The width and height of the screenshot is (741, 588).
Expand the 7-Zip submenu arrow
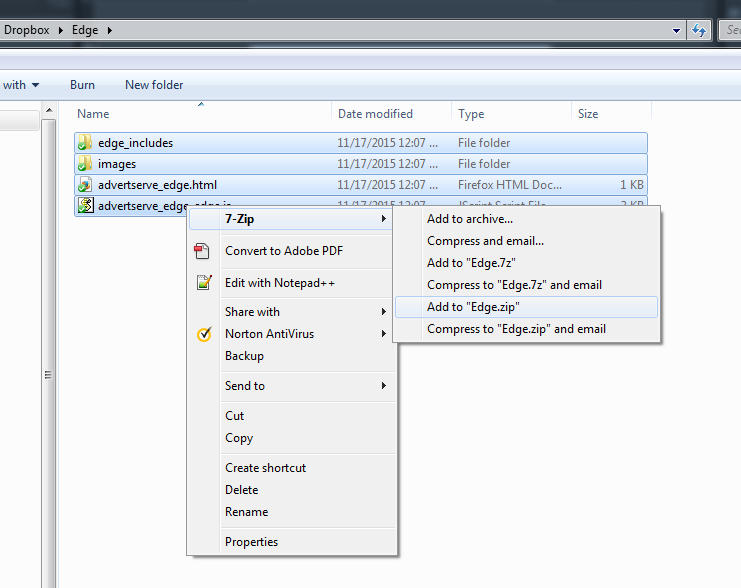[x=384, y=218]
